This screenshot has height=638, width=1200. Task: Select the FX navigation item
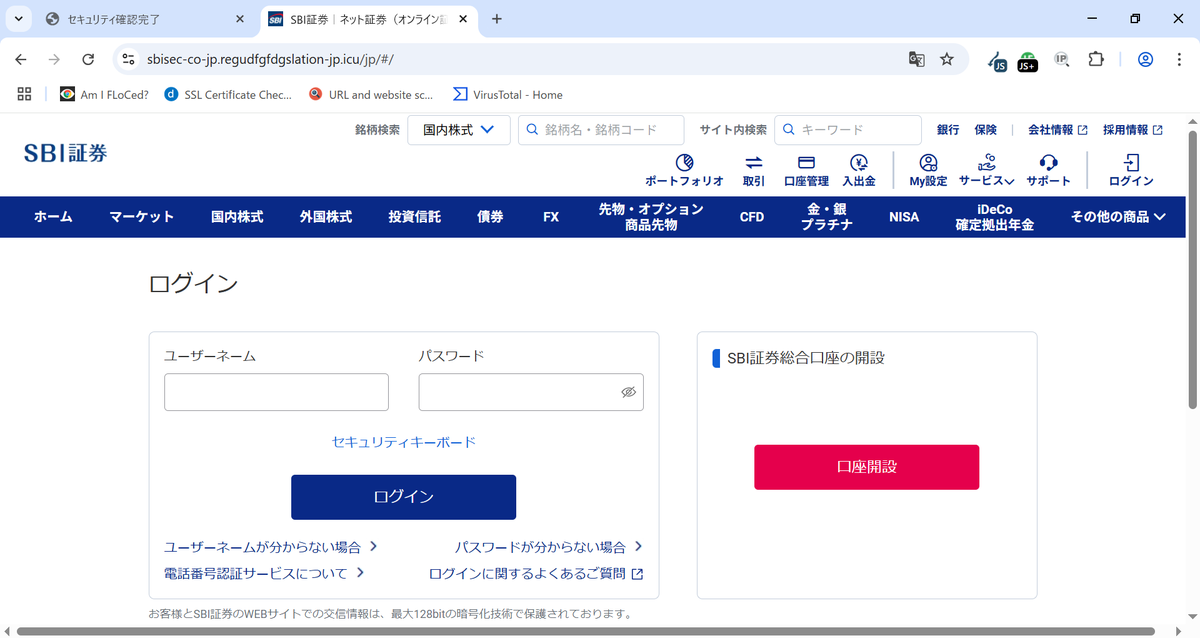pyautogui.click(x=551, y=216)
